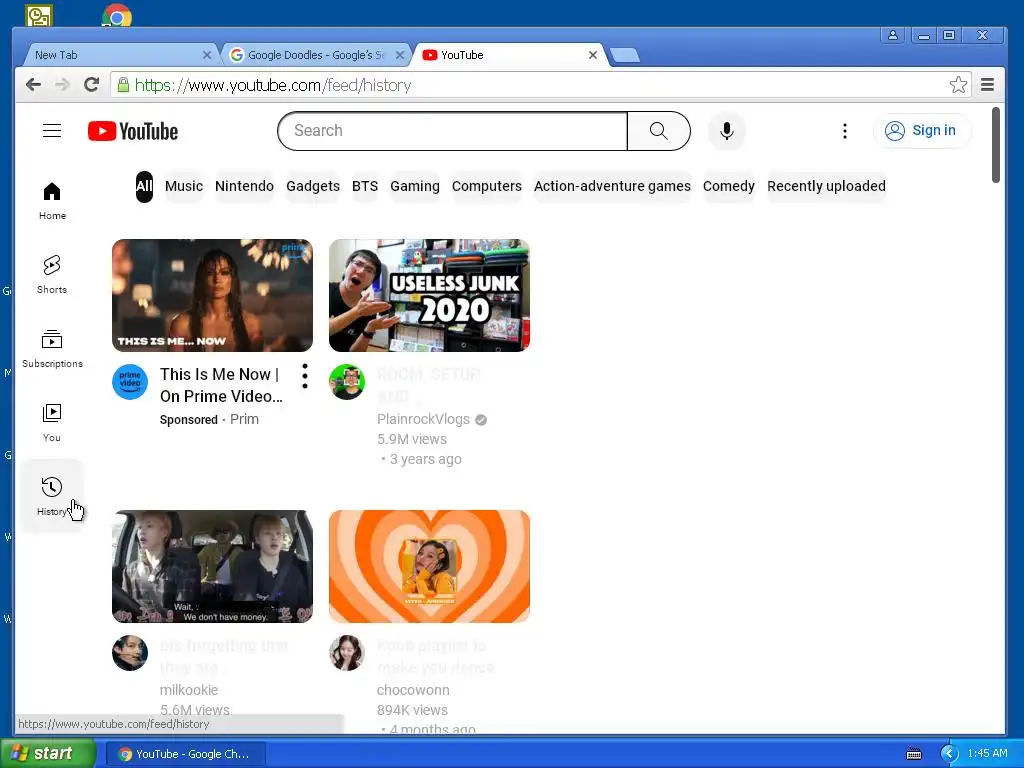
Task: Open the This Is Me Now video title
Action: 221,385
